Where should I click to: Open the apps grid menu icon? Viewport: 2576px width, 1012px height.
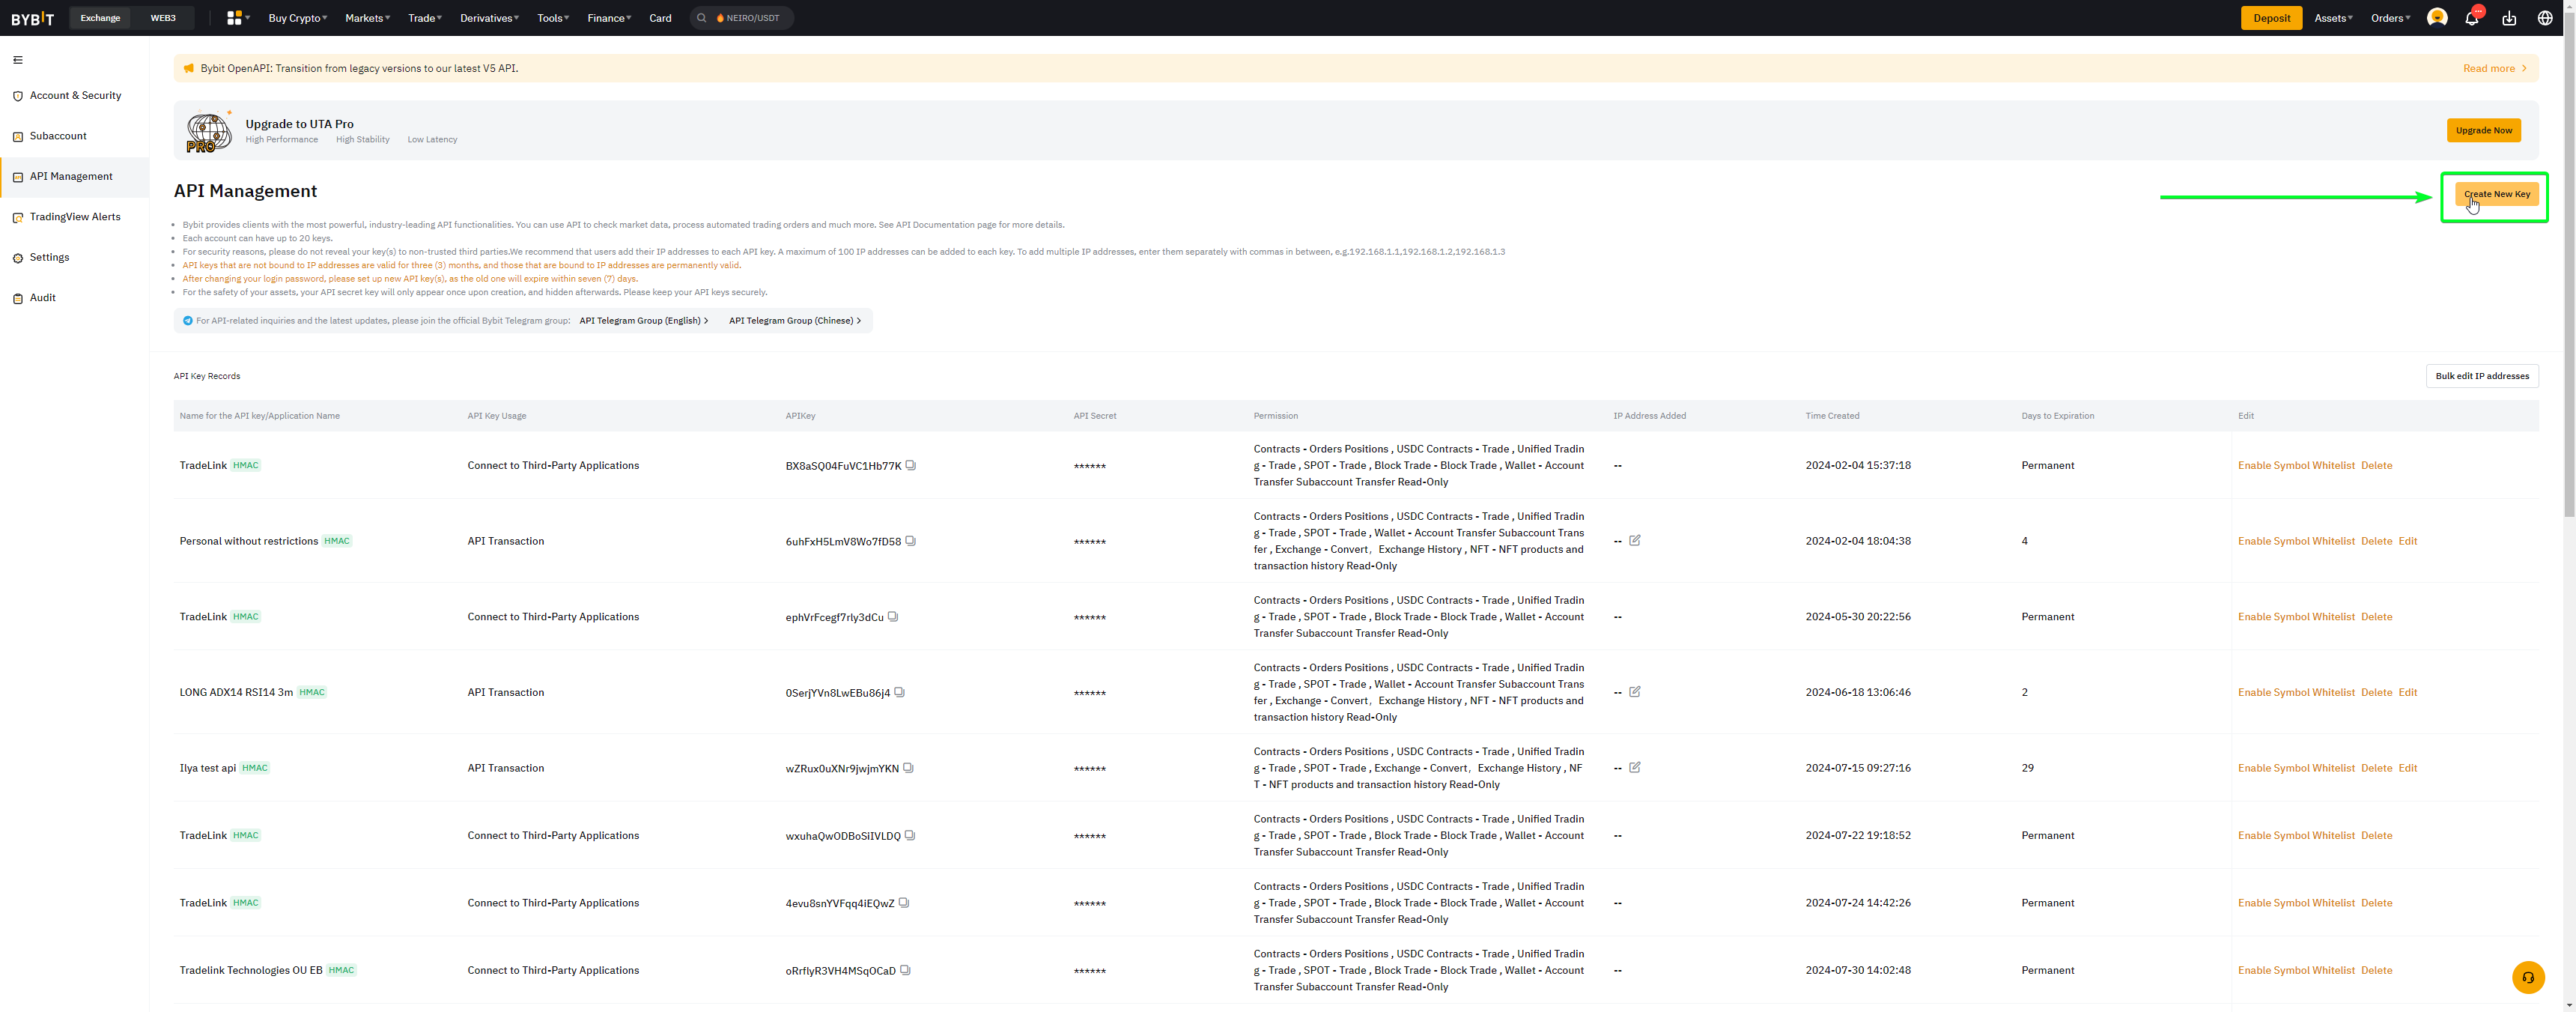[x=234, y=18]
